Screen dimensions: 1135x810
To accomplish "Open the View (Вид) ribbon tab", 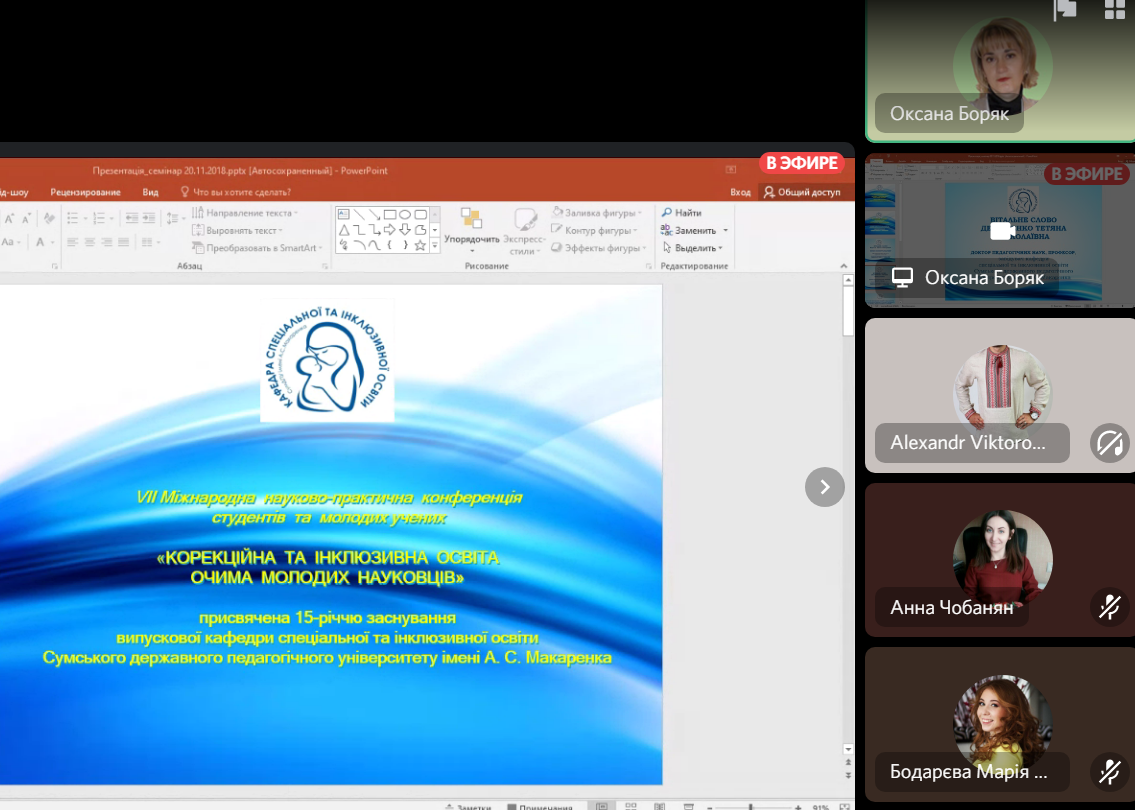I will click(150, 192).
